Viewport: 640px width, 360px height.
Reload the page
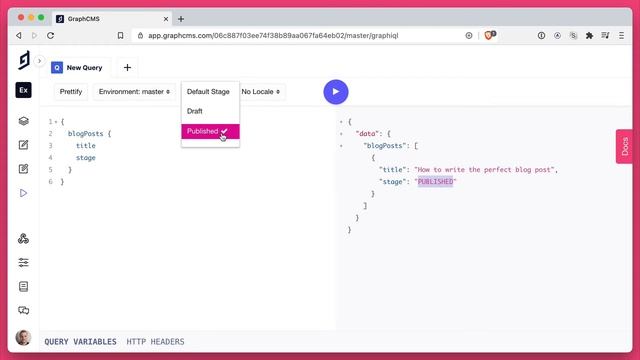[51, 36]
